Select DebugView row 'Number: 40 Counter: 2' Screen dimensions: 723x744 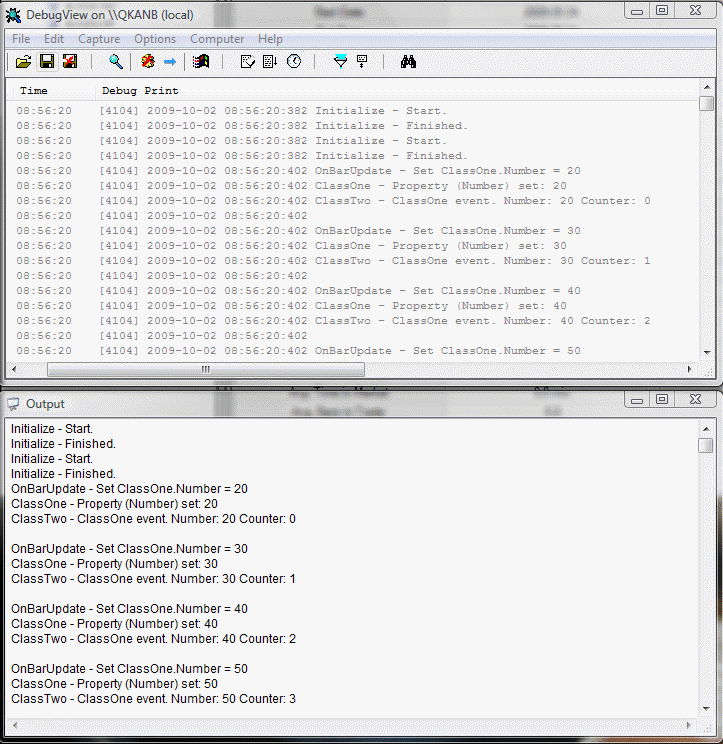pyautogui.click(x=353, y=321)
